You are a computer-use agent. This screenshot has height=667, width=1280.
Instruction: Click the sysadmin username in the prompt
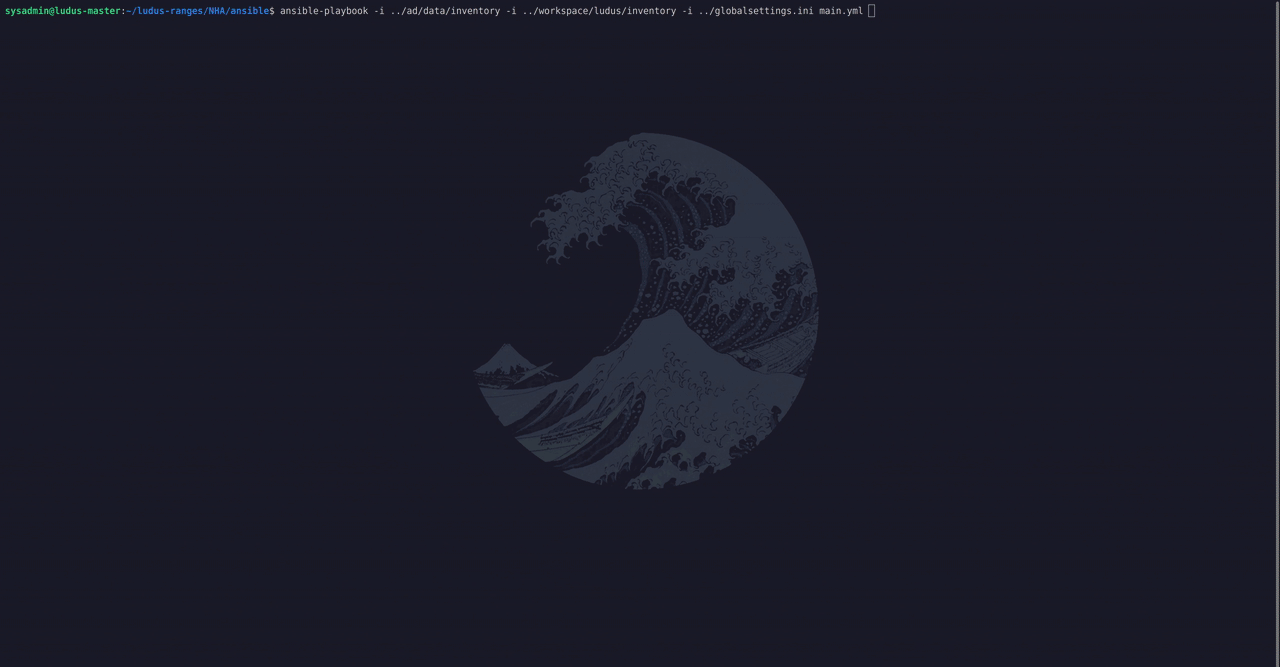pos(27,11)
